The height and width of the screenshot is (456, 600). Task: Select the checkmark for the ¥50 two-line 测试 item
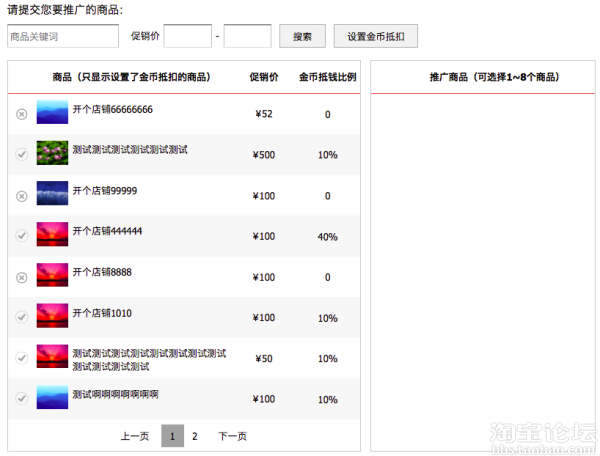[22, 358]
